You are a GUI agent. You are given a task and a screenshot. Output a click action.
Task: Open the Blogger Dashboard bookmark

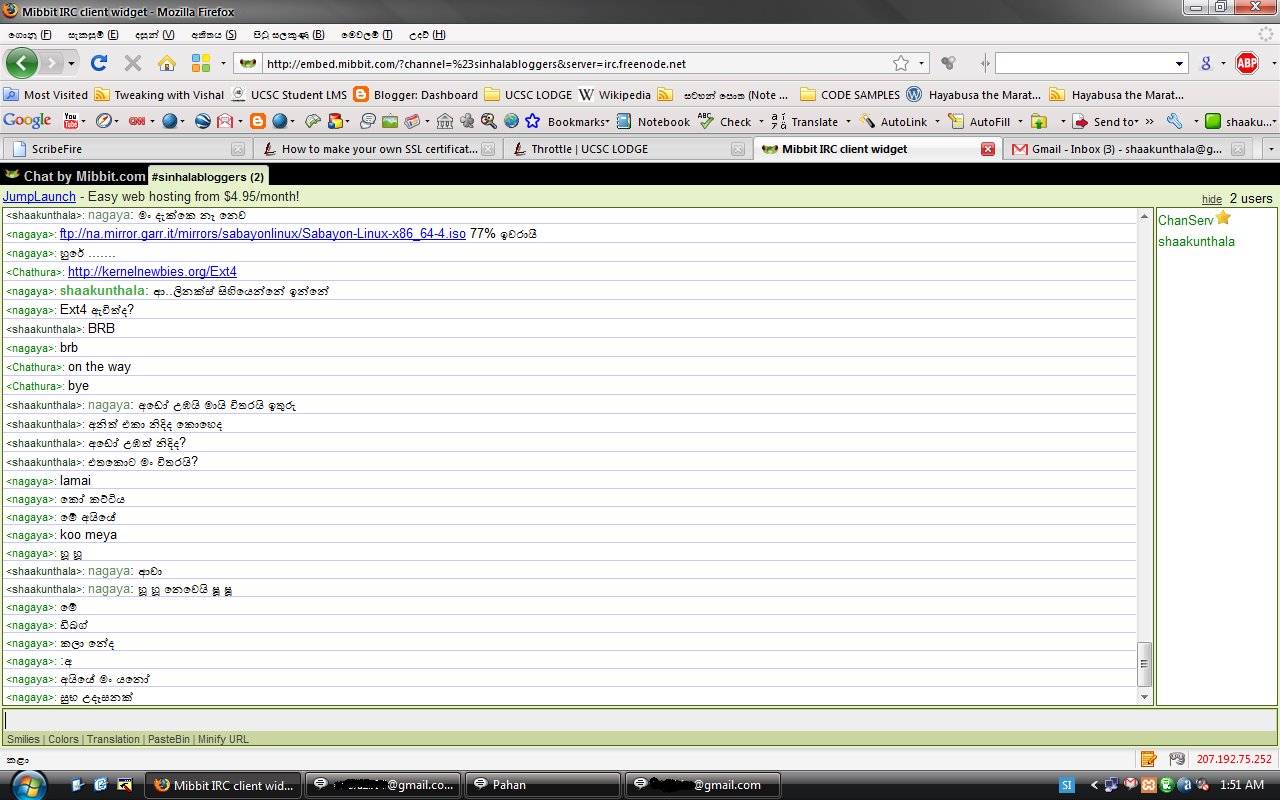coord(416,95)
